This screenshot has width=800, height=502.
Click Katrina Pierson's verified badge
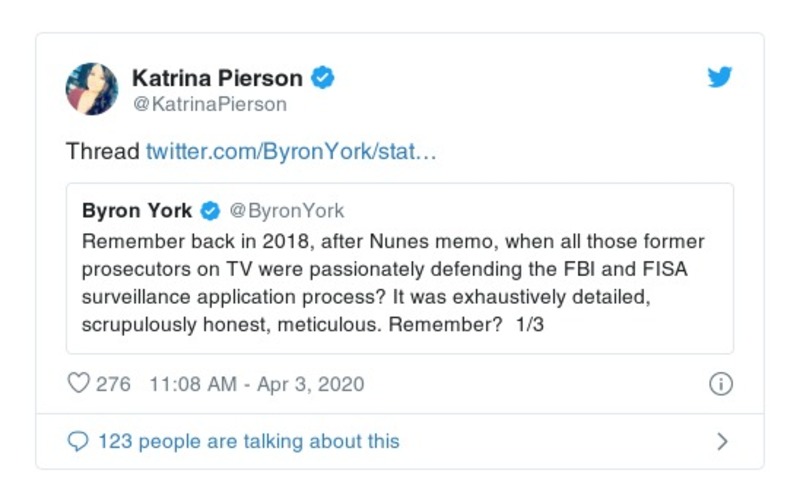coord(323,78)
